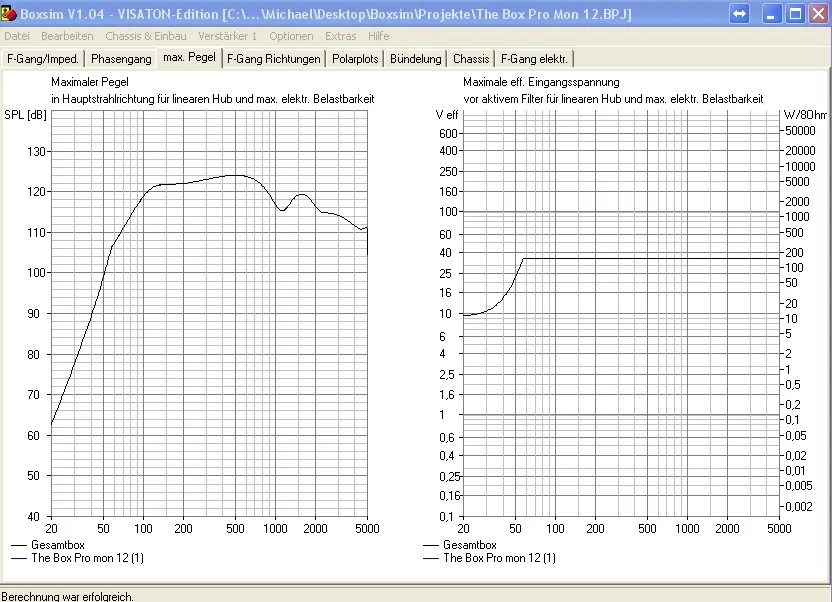Viewport: 832px width, 602px height.
Task: Select the max. Pegel tab
Action: (x=189, y=58)
